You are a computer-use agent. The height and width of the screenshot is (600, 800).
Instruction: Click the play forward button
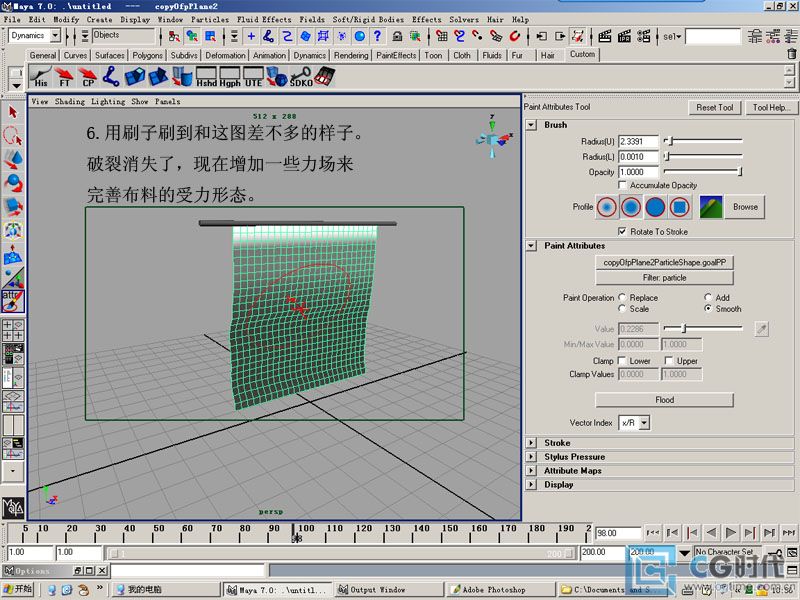click(x=731, y=533)
